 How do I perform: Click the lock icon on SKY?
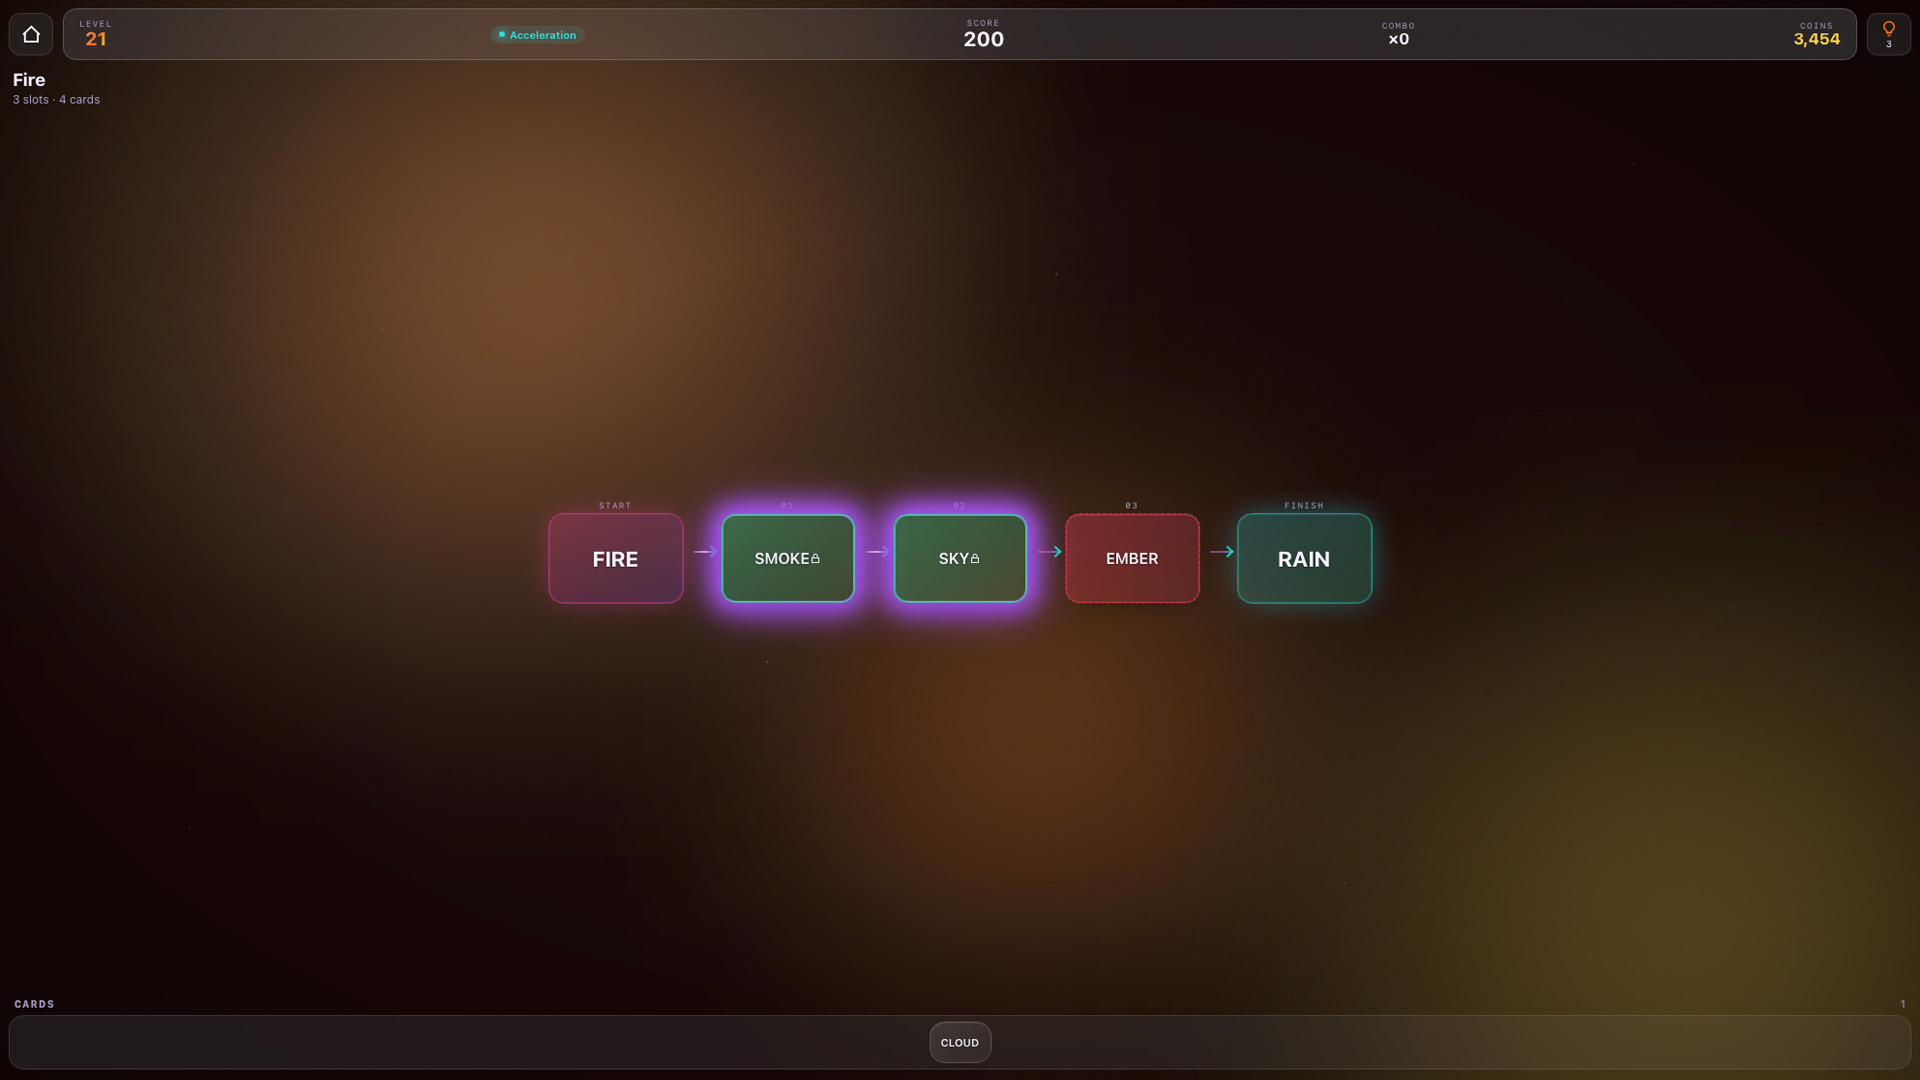[975, 558]
